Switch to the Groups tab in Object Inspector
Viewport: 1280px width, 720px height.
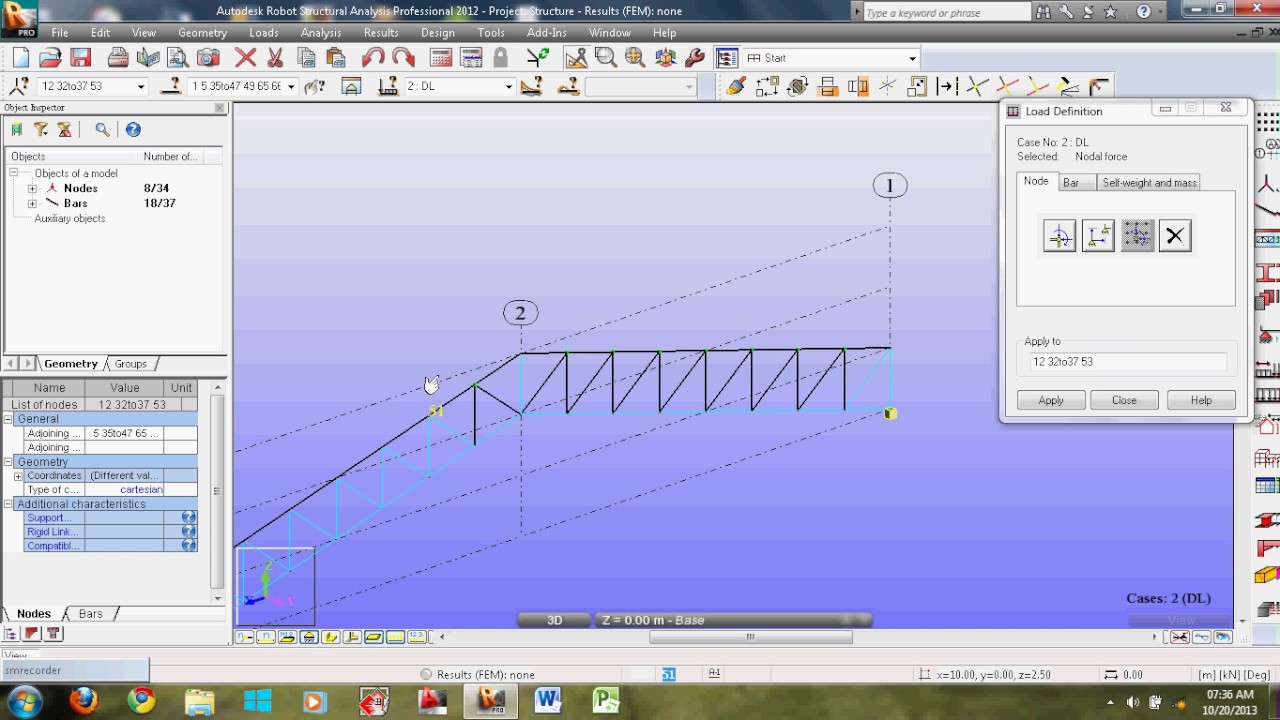(131, 364)
